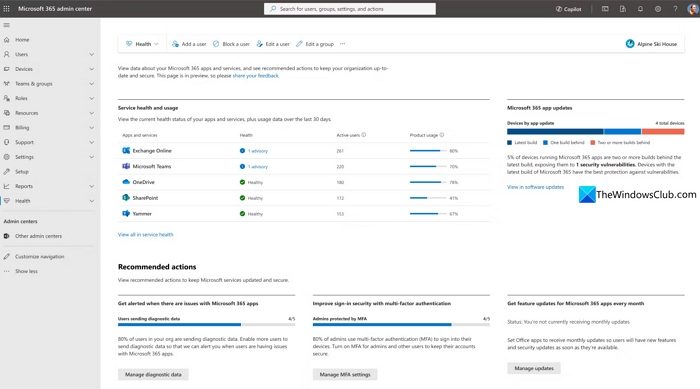This screenshot has height=389, width=700.
Task: Click Manage MFA settings button
Action: (345, 374)
